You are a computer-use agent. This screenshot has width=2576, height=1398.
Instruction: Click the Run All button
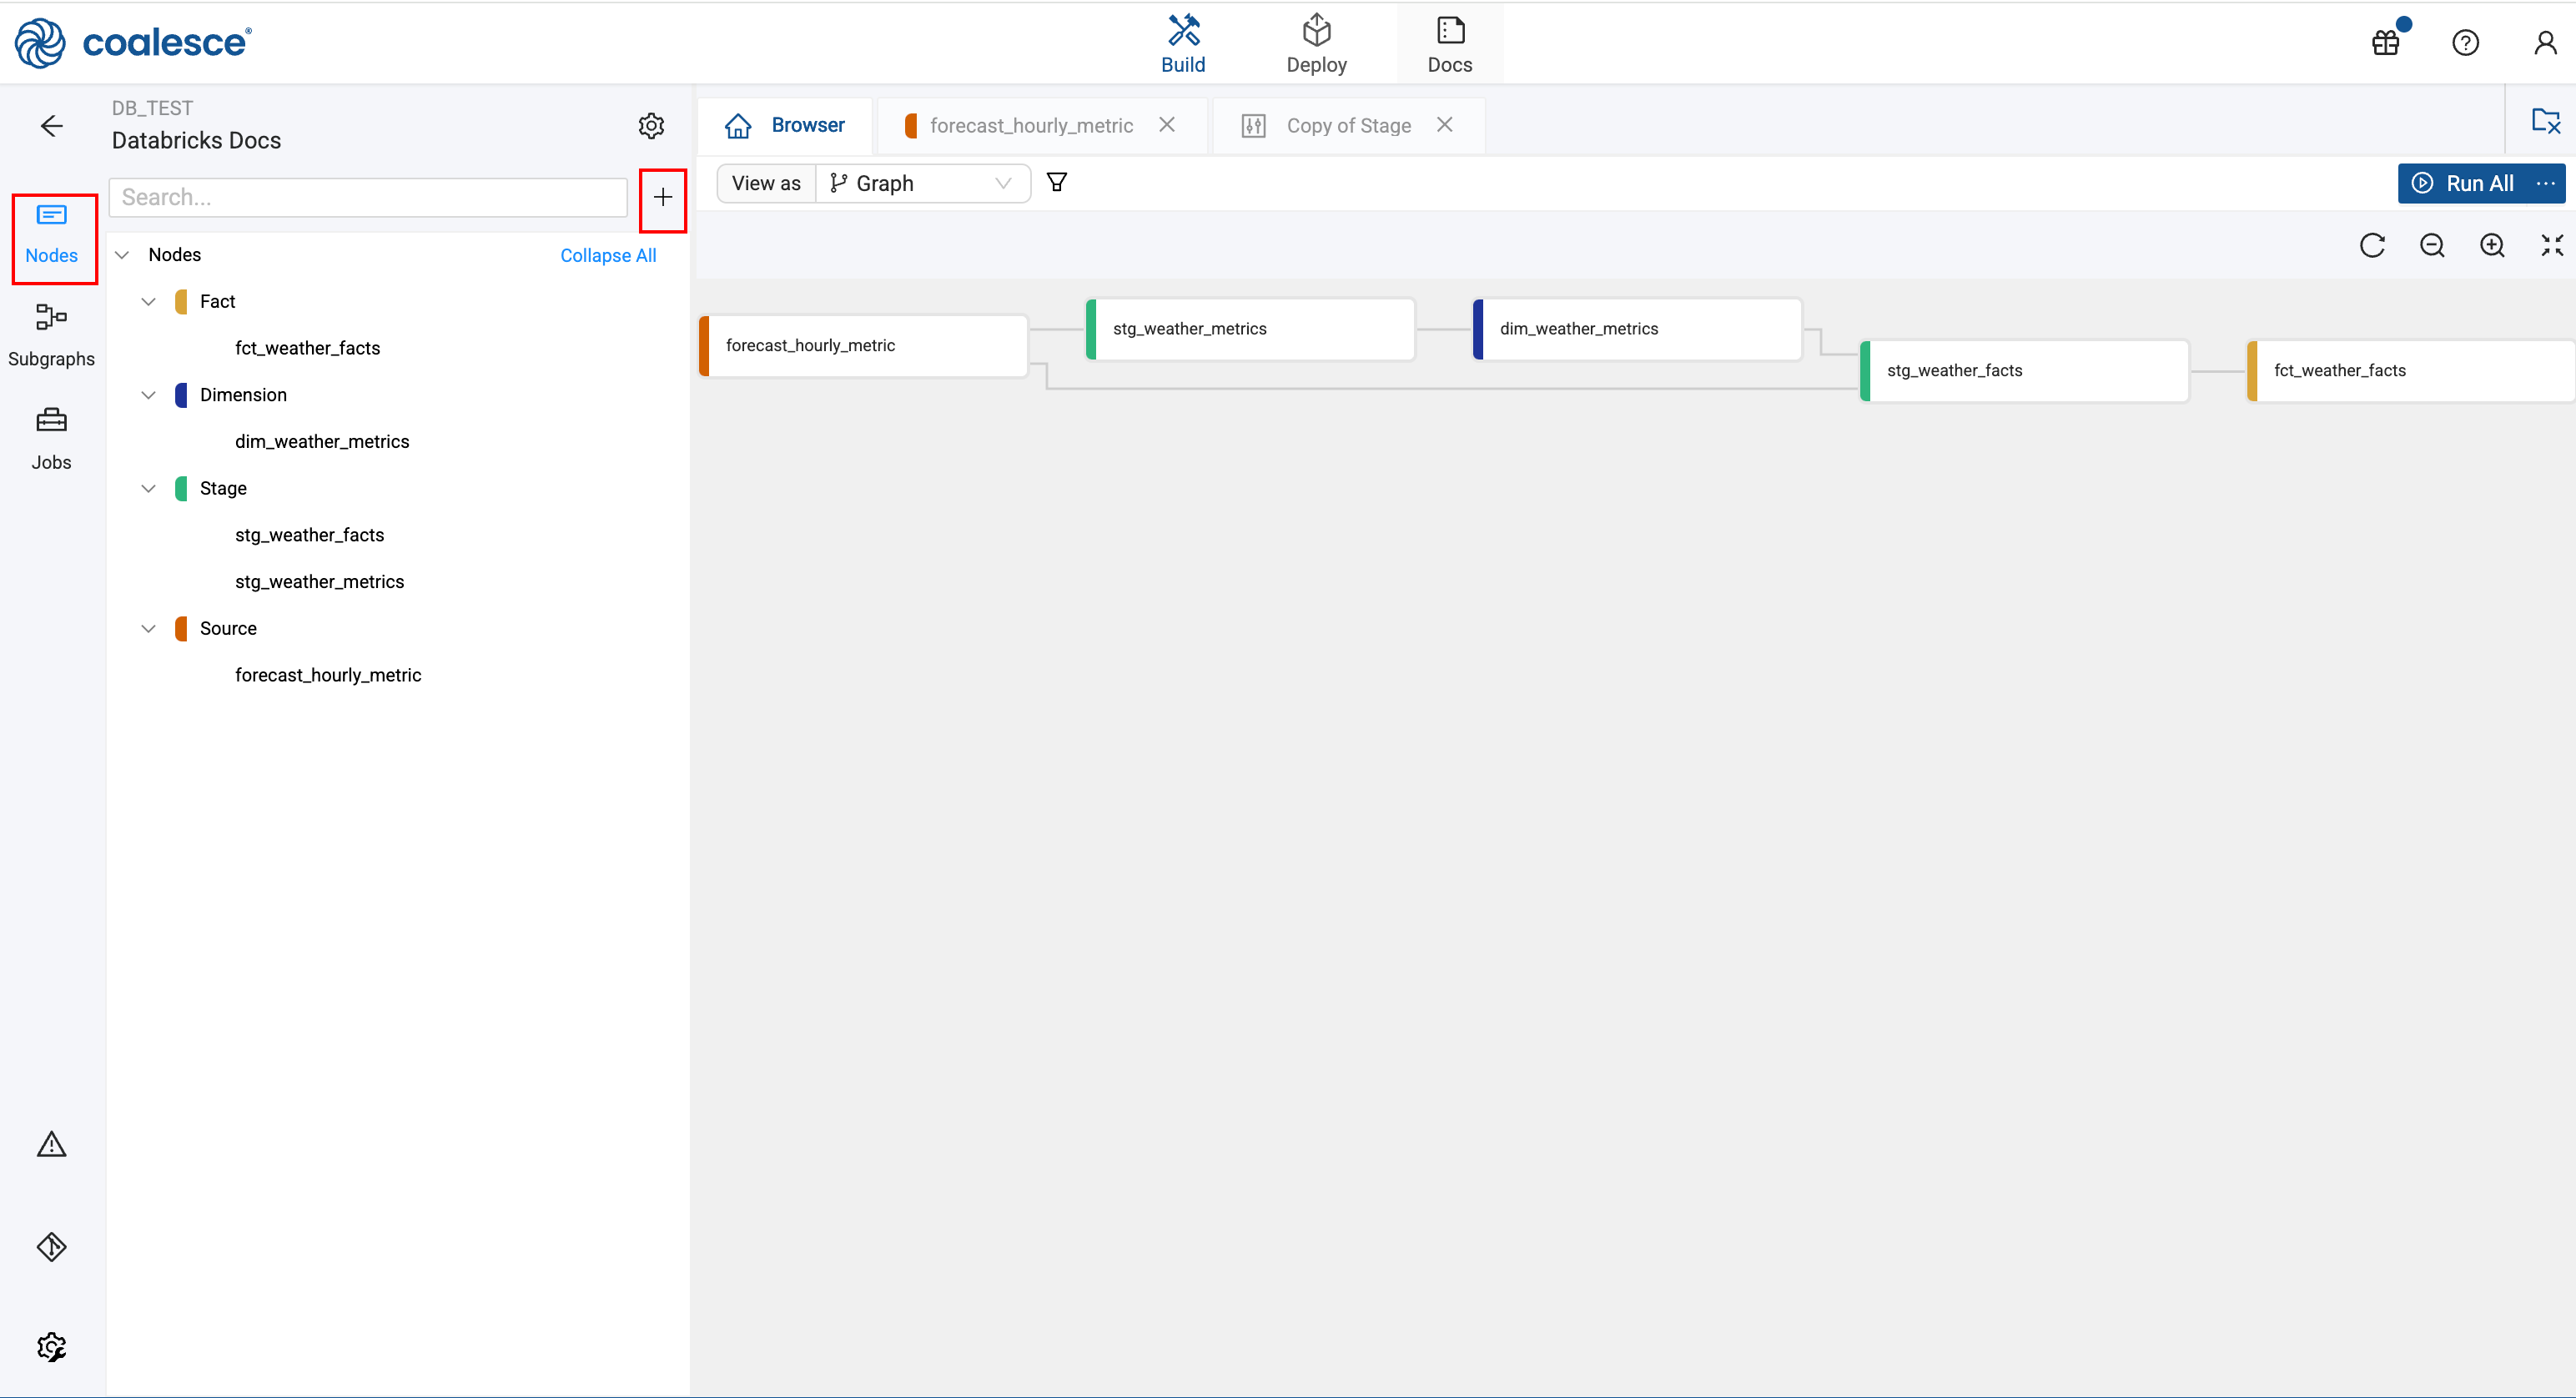click(x=2462, y=183)
